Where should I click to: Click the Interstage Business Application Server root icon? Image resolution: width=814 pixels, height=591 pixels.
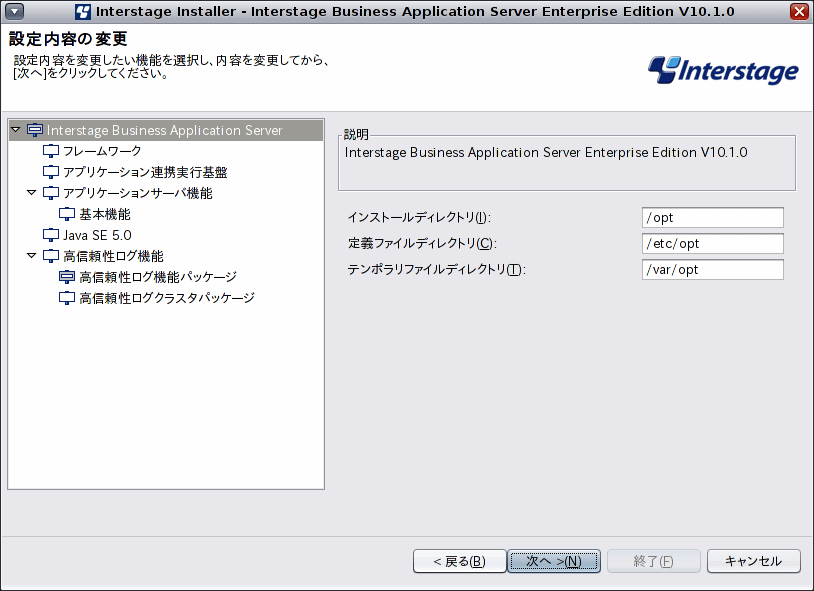pyautogui.click(x=35, y=130)
